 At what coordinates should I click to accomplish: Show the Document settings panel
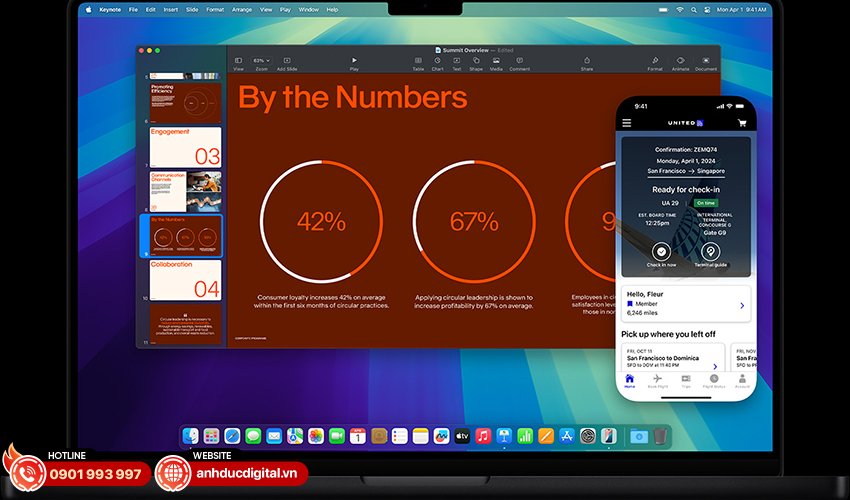point(706,62)
